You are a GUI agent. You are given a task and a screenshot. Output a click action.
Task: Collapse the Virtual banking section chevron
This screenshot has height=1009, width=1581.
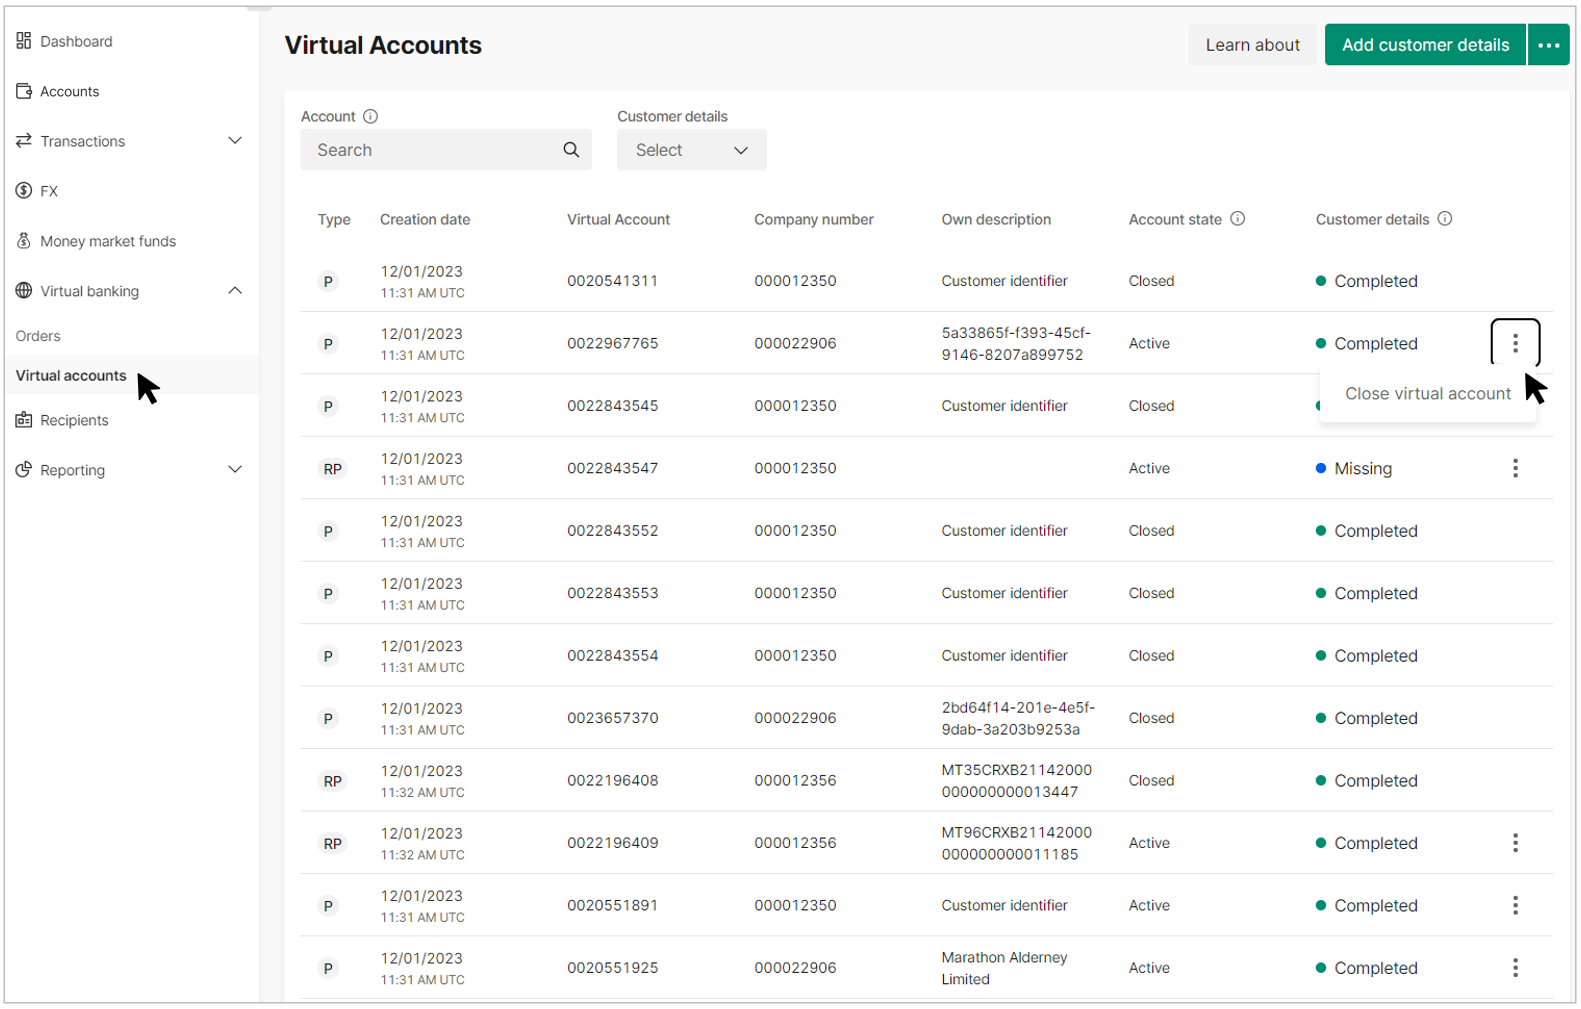pos(235,291)
